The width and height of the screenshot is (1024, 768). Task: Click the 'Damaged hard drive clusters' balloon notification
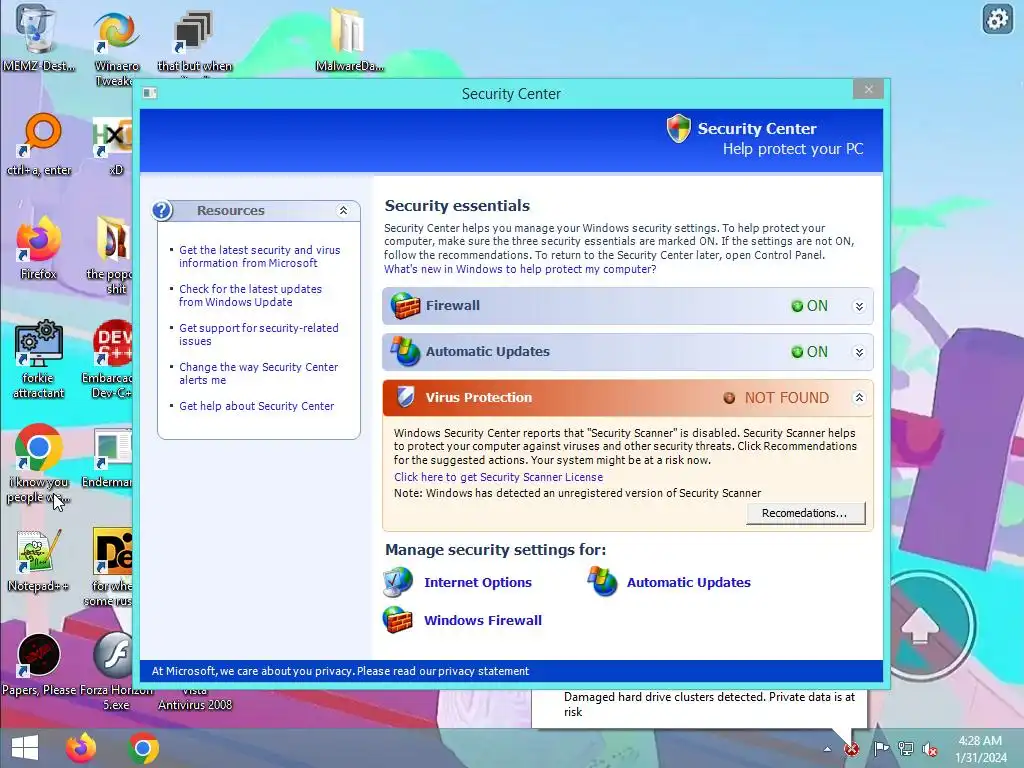[x=699, y=708]
